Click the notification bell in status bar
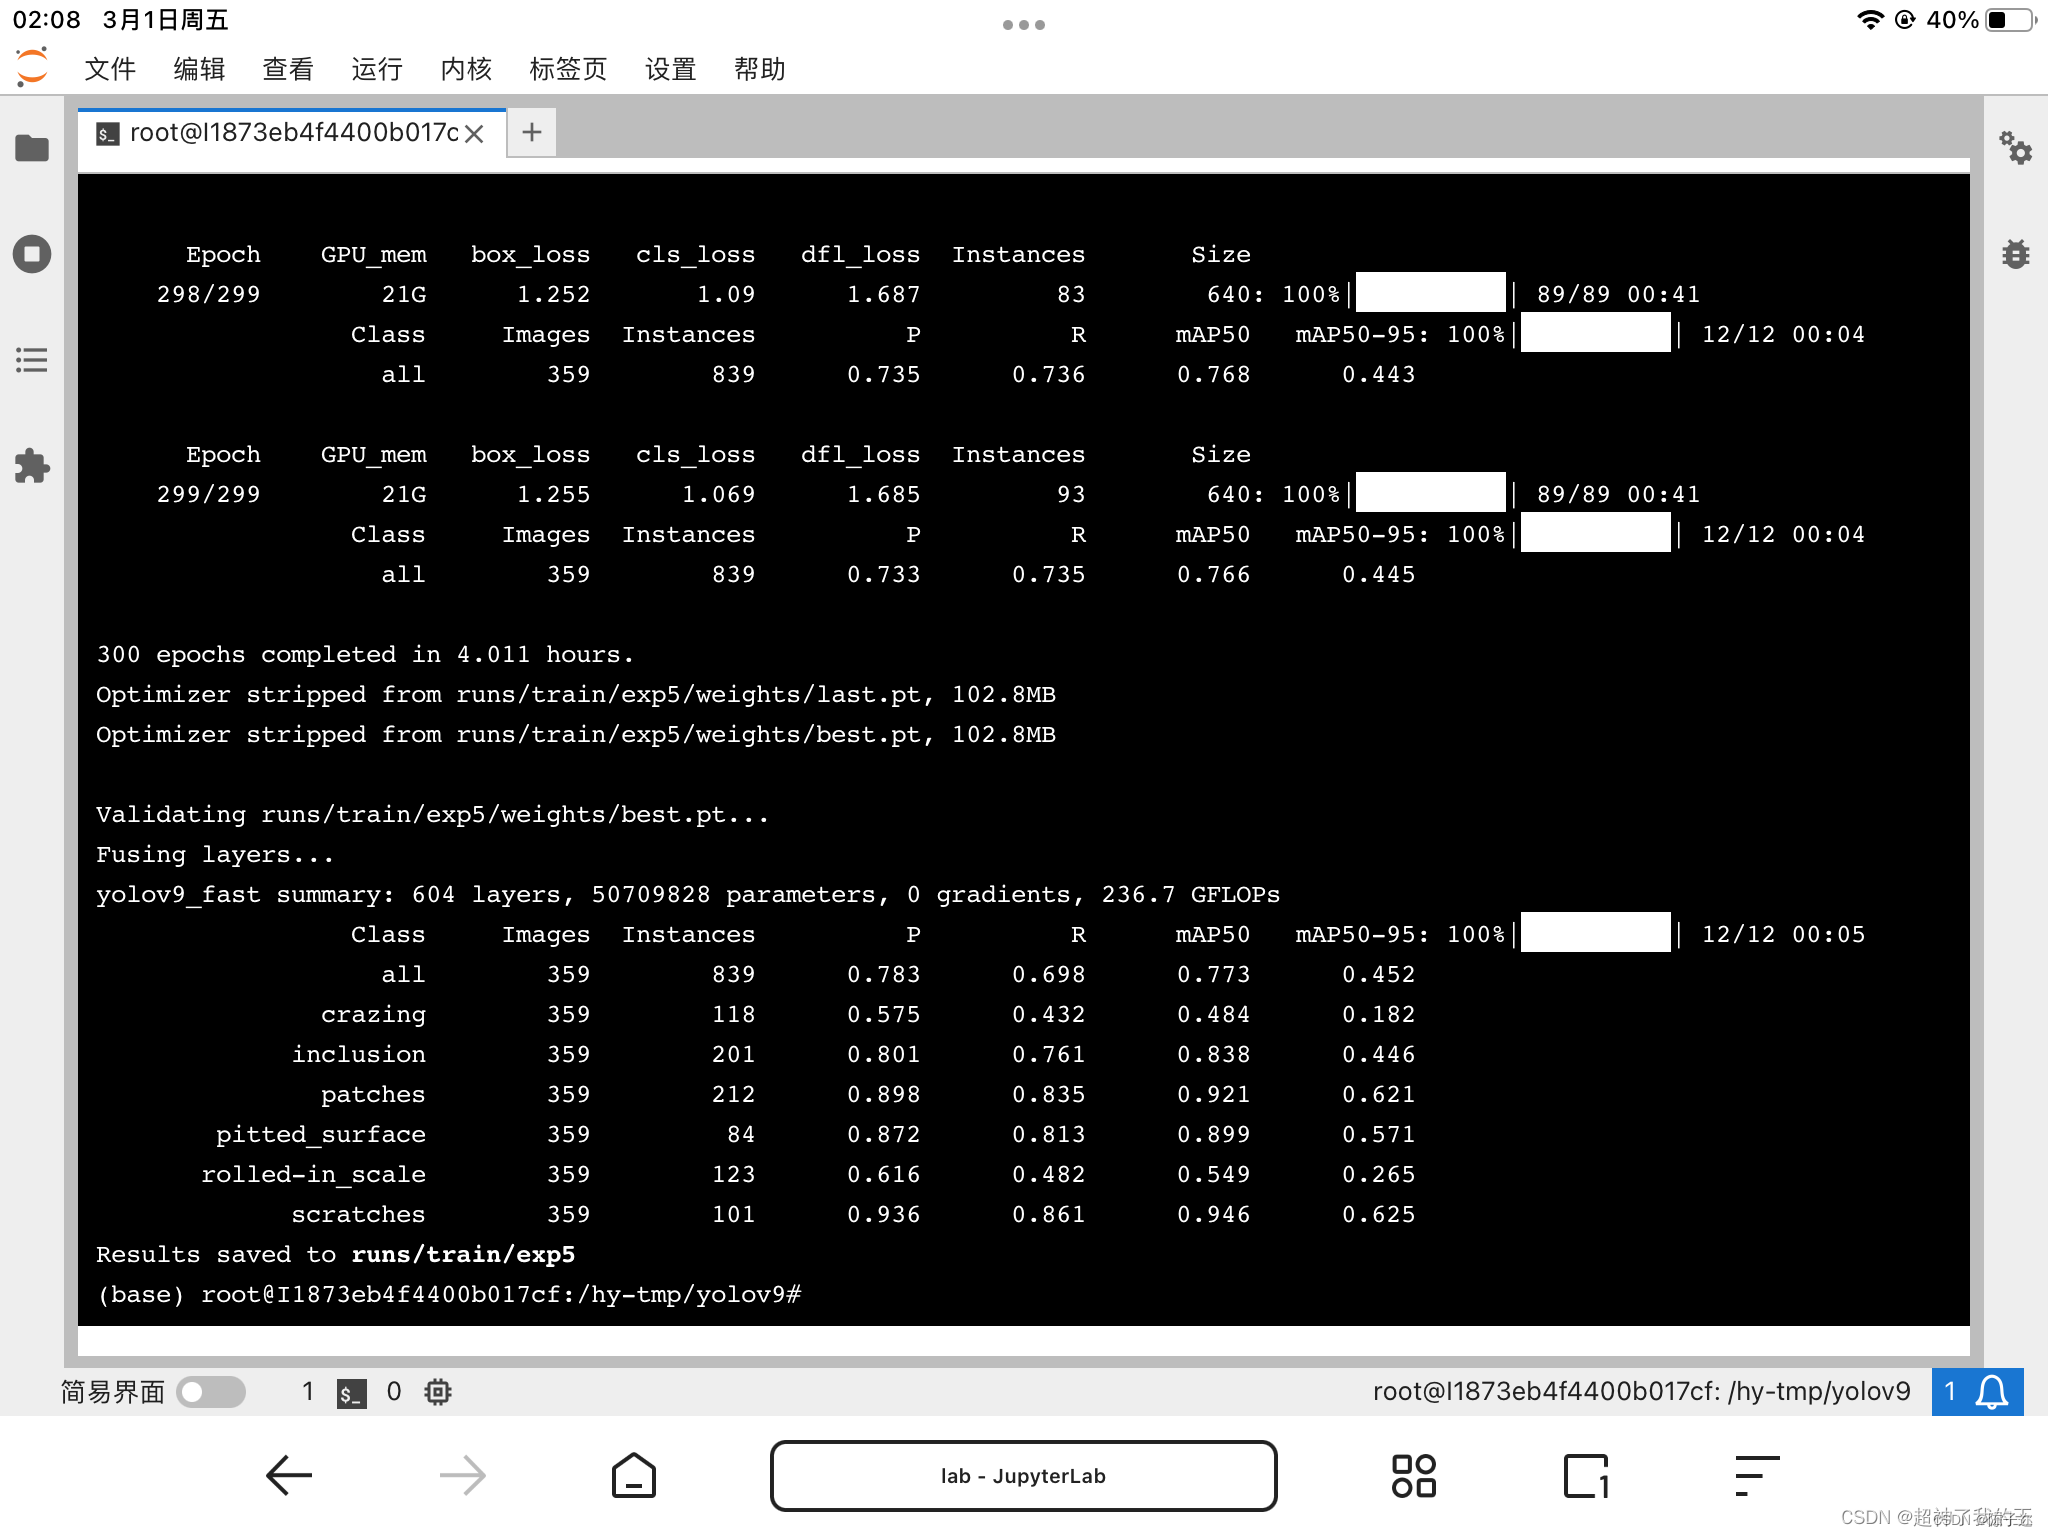2048x1536 pixels. pos(1991,1391)
